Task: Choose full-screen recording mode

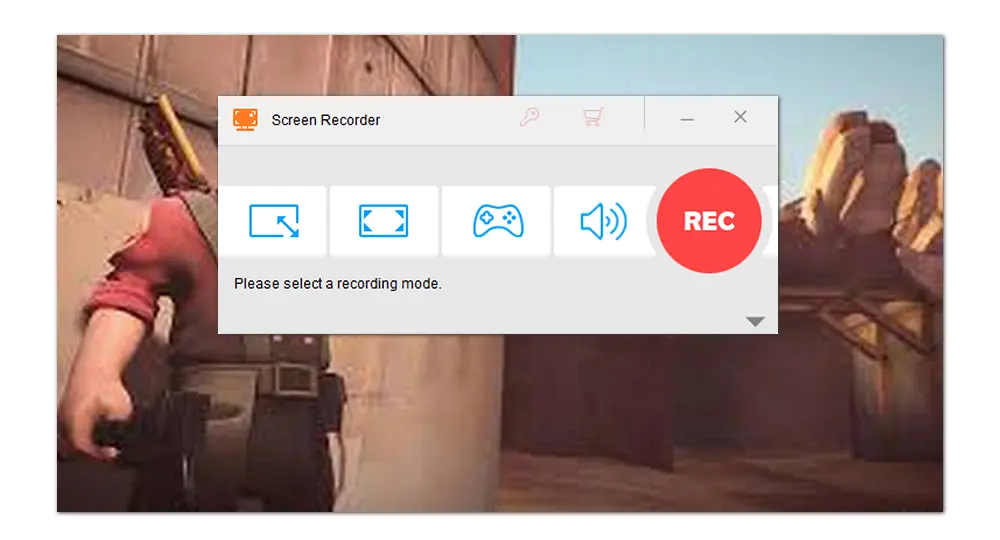Action: pos(383,221)
